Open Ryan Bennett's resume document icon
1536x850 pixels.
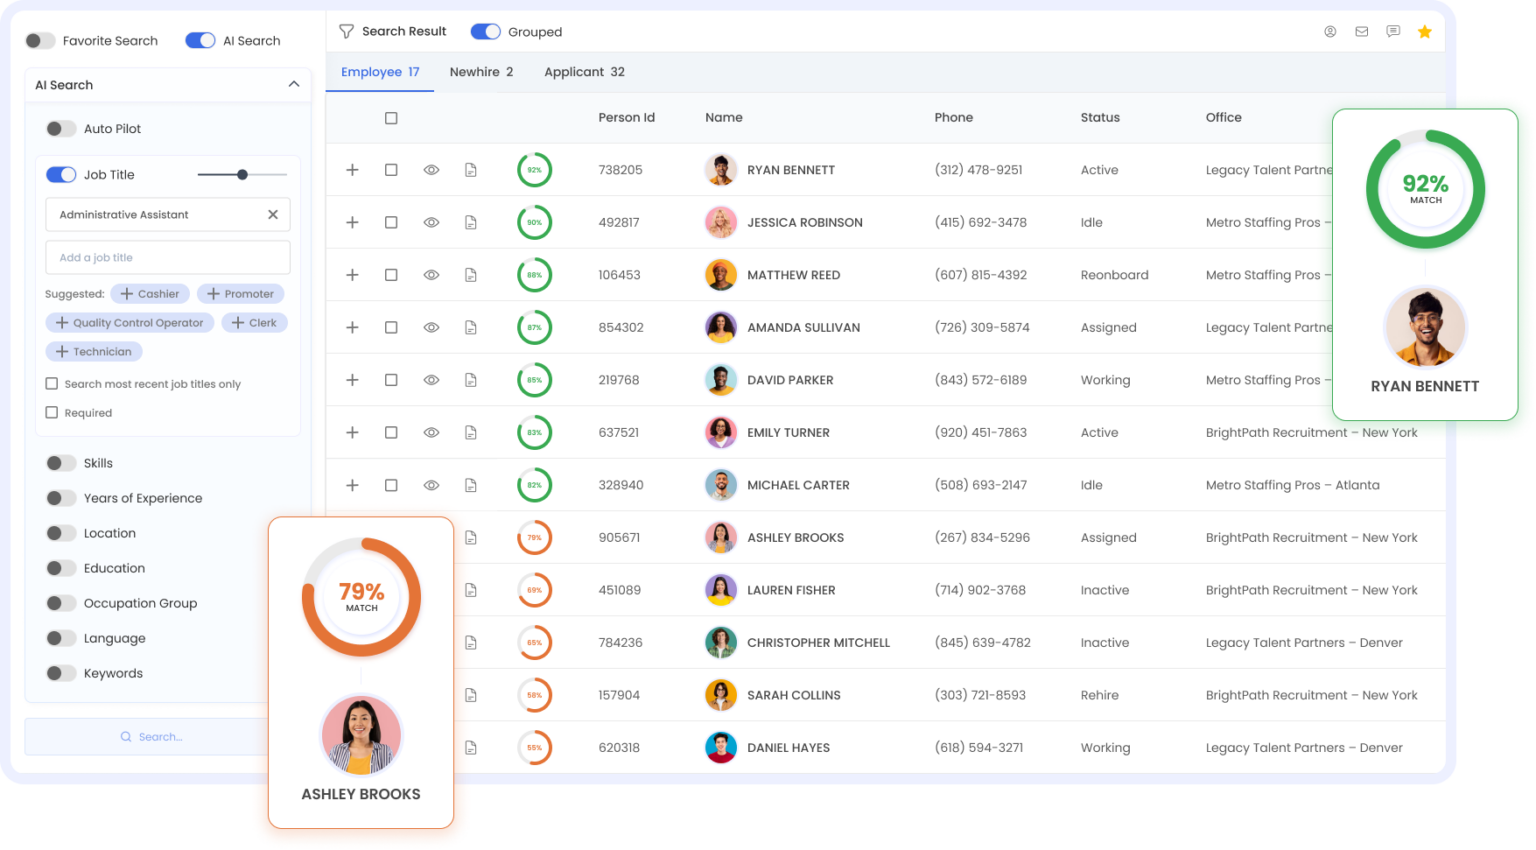pyautogui.click(x=471, y=169)
